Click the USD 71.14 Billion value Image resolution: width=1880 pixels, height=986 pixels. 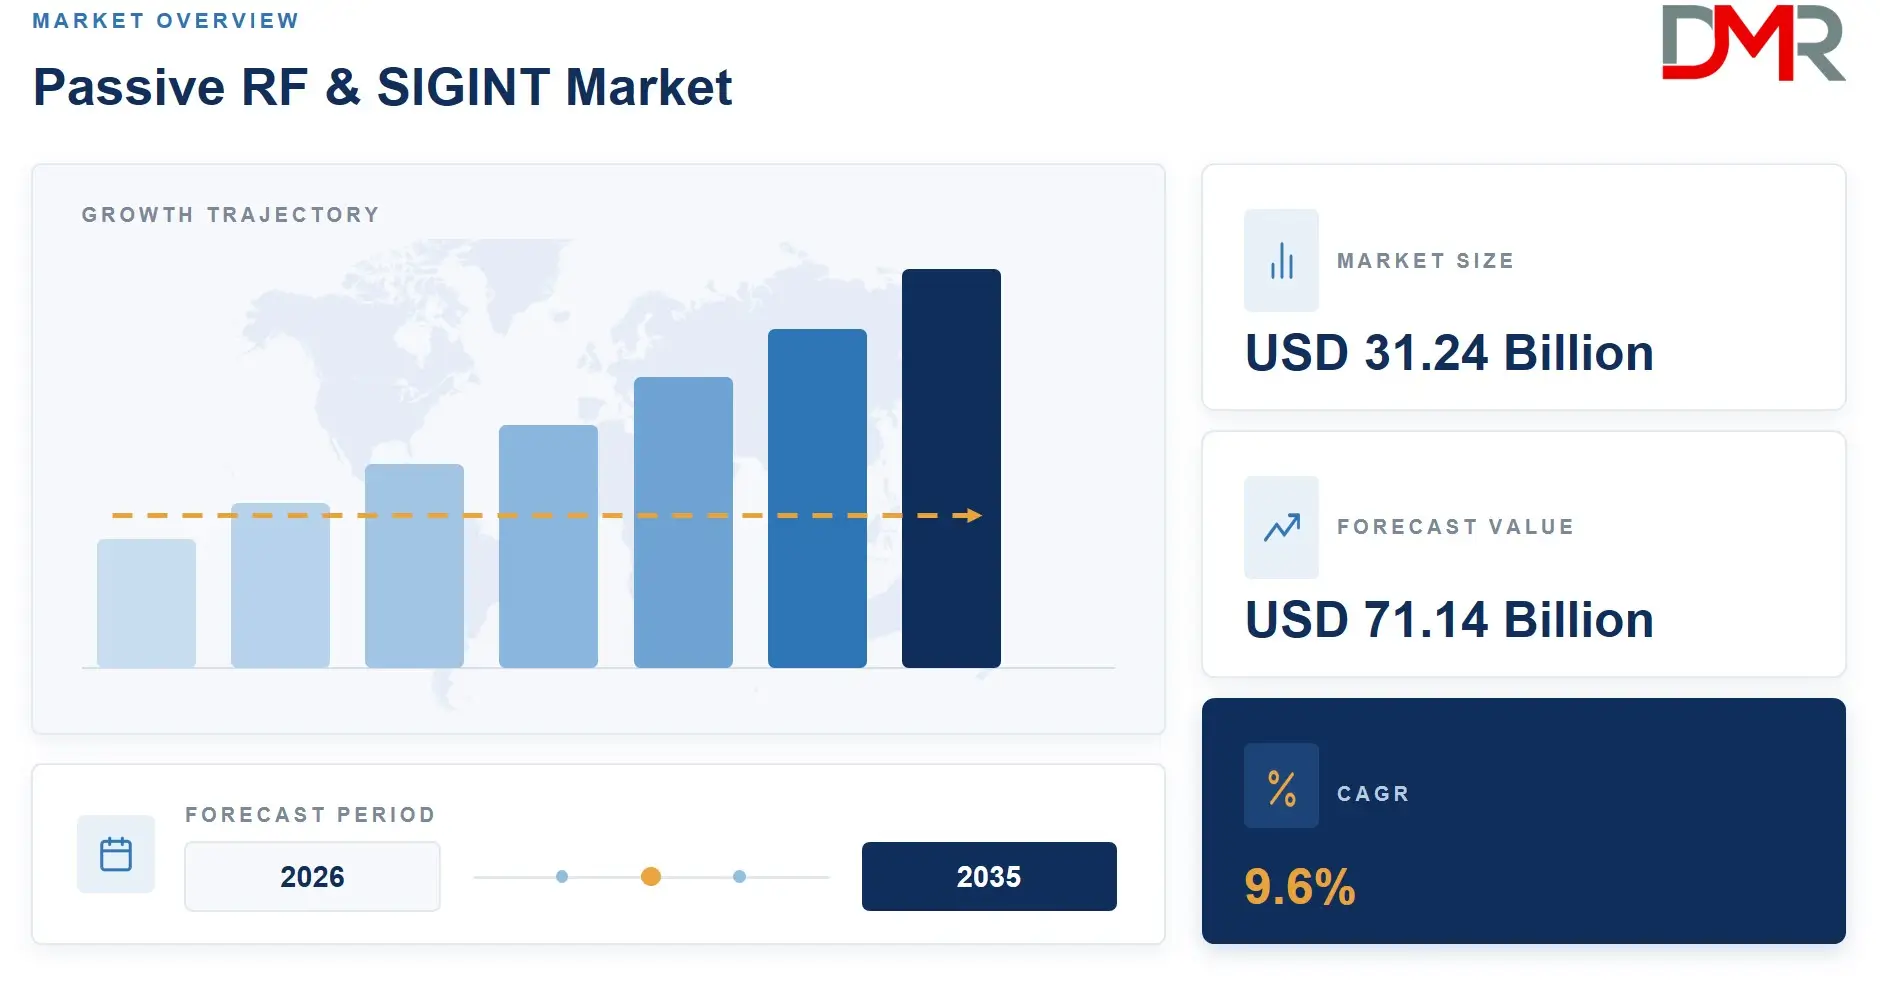point(1449,620)
